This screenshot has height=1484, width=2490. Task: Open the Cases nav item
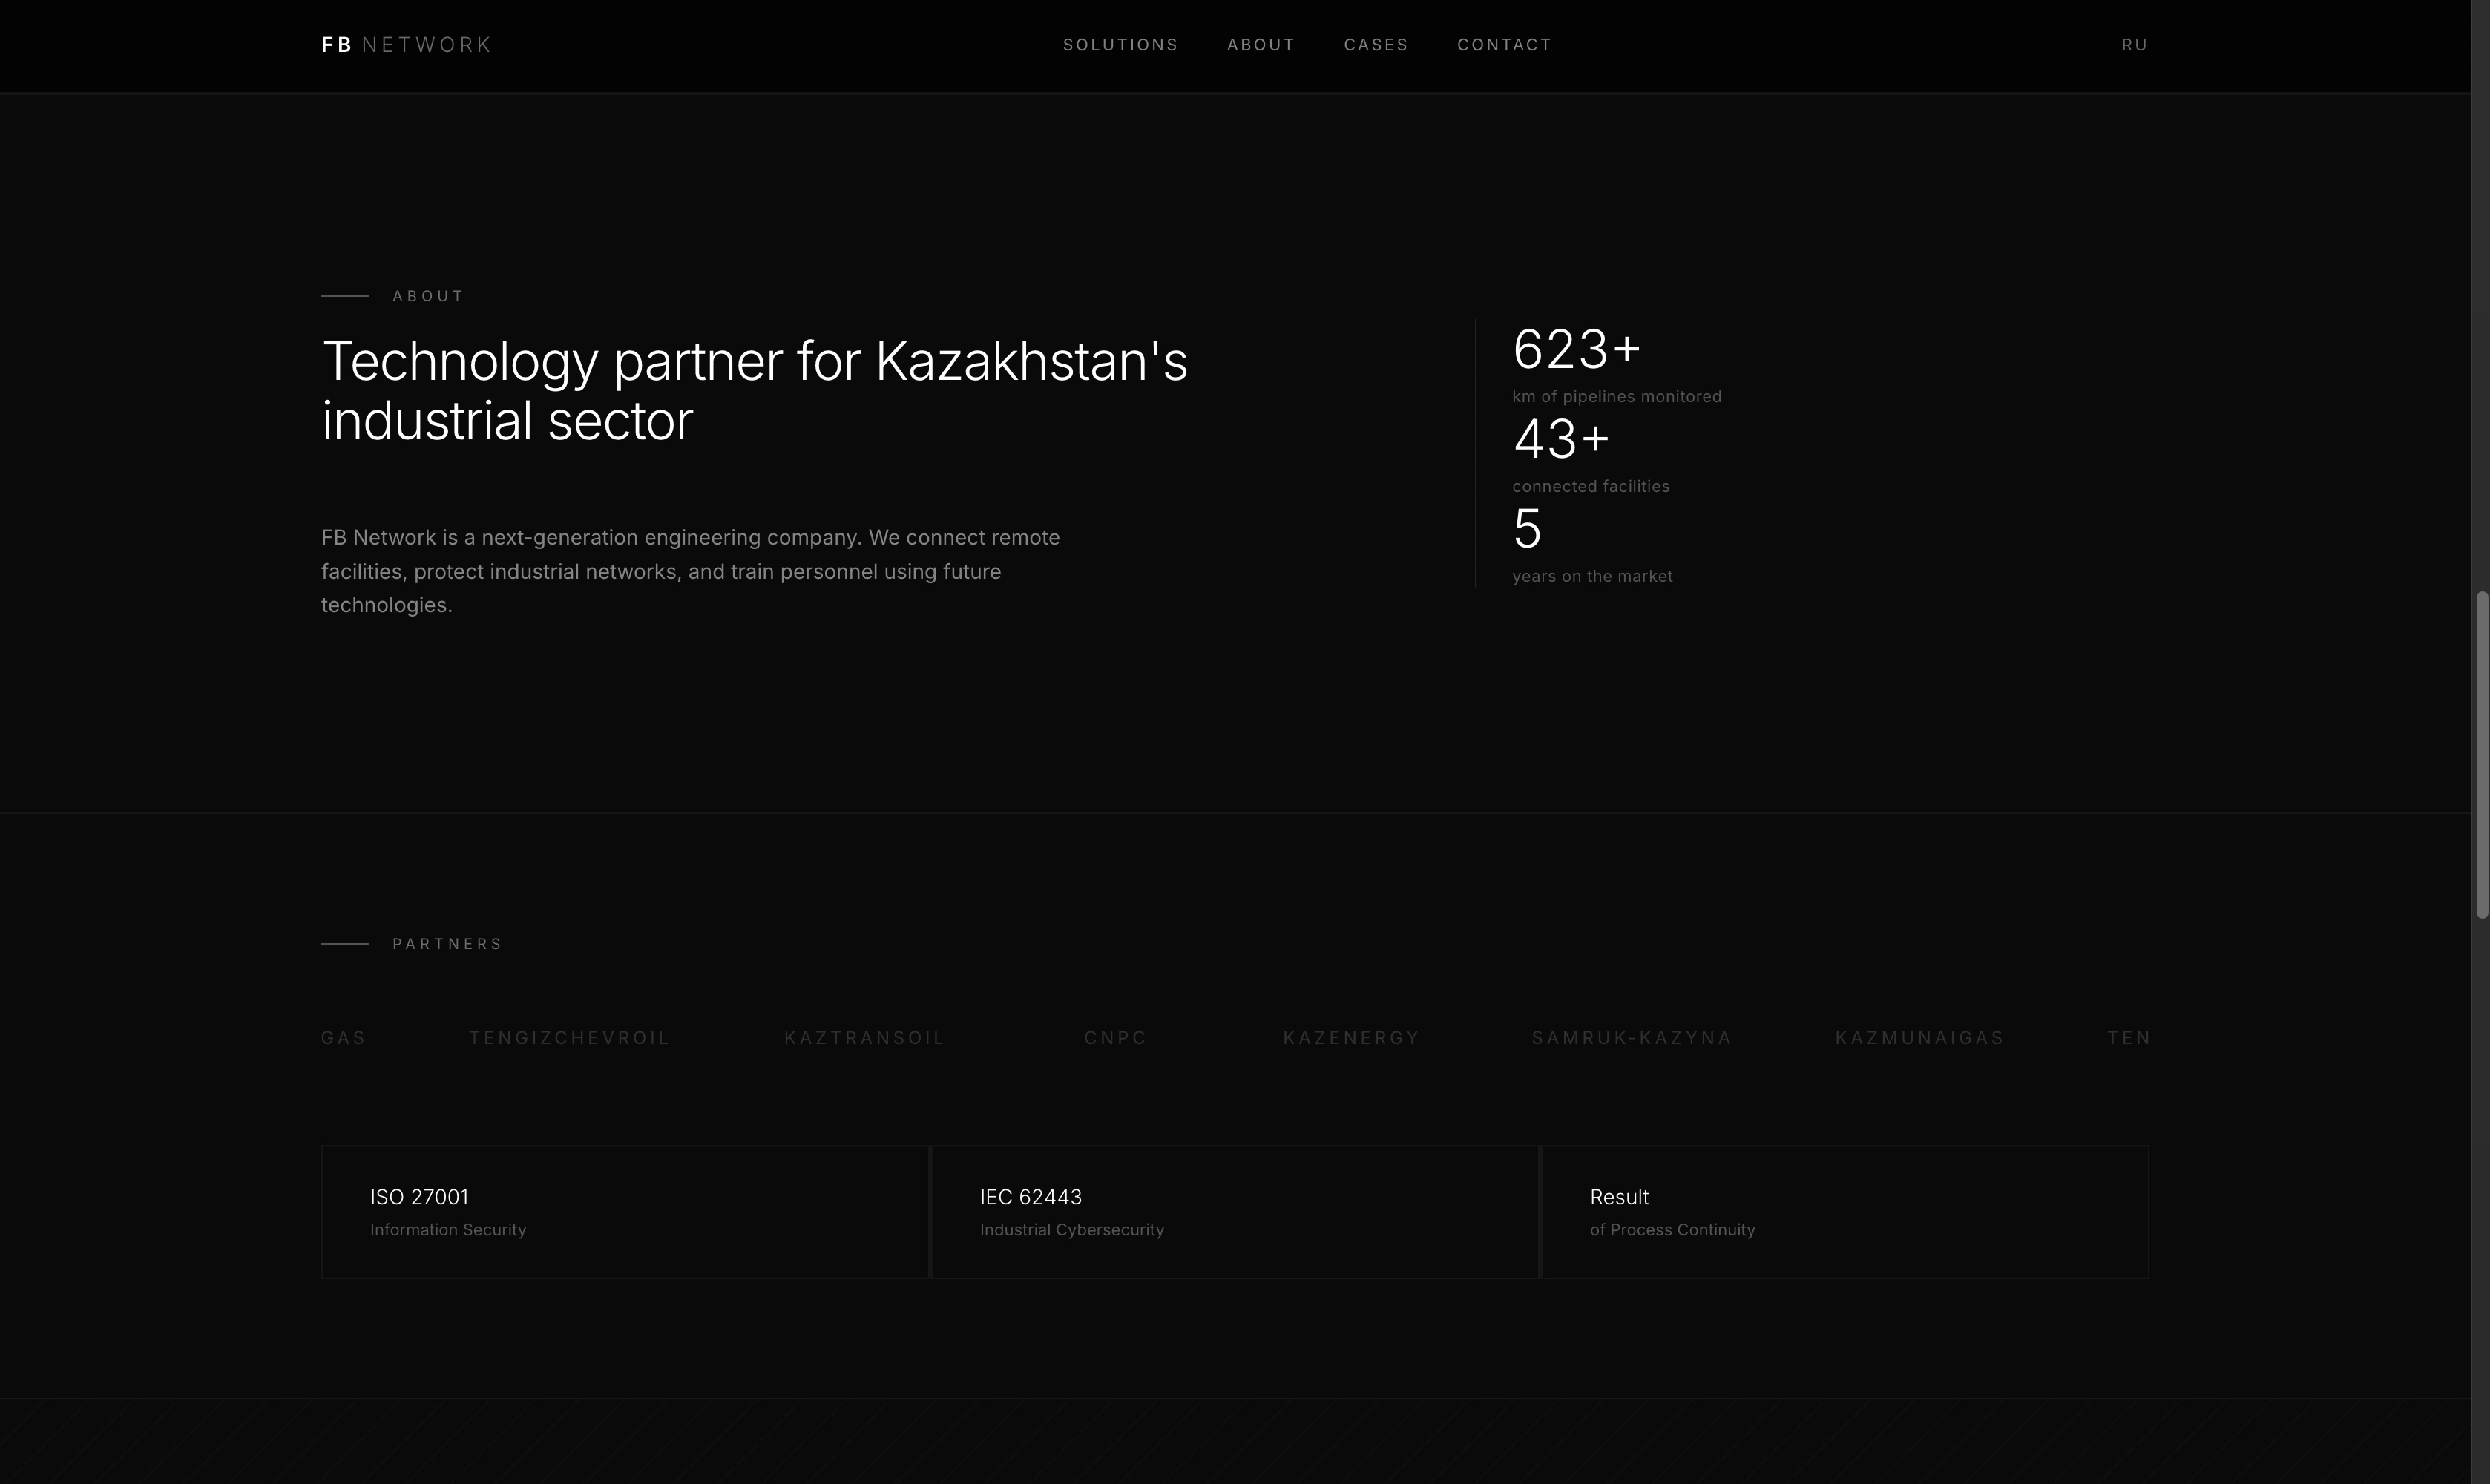click(x=1376, y=45)
